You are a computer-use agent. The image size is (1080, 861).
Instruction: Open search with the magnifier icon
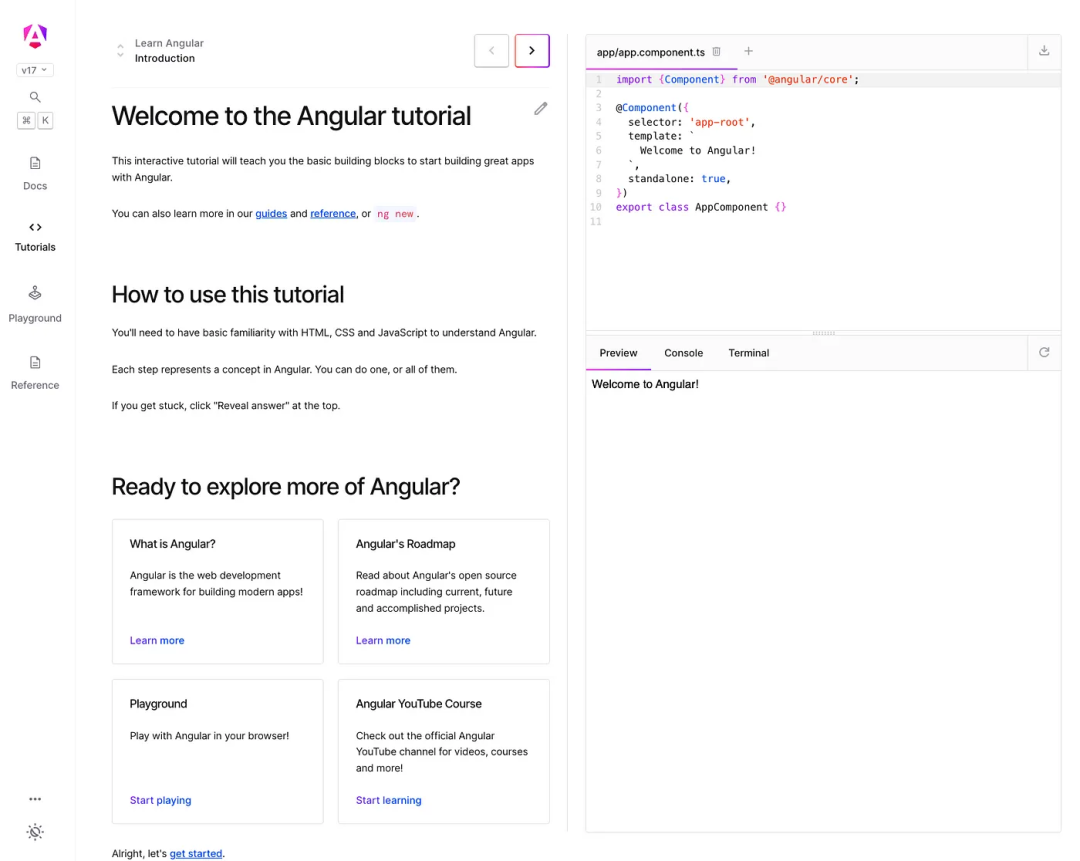(x=35, y=97)
